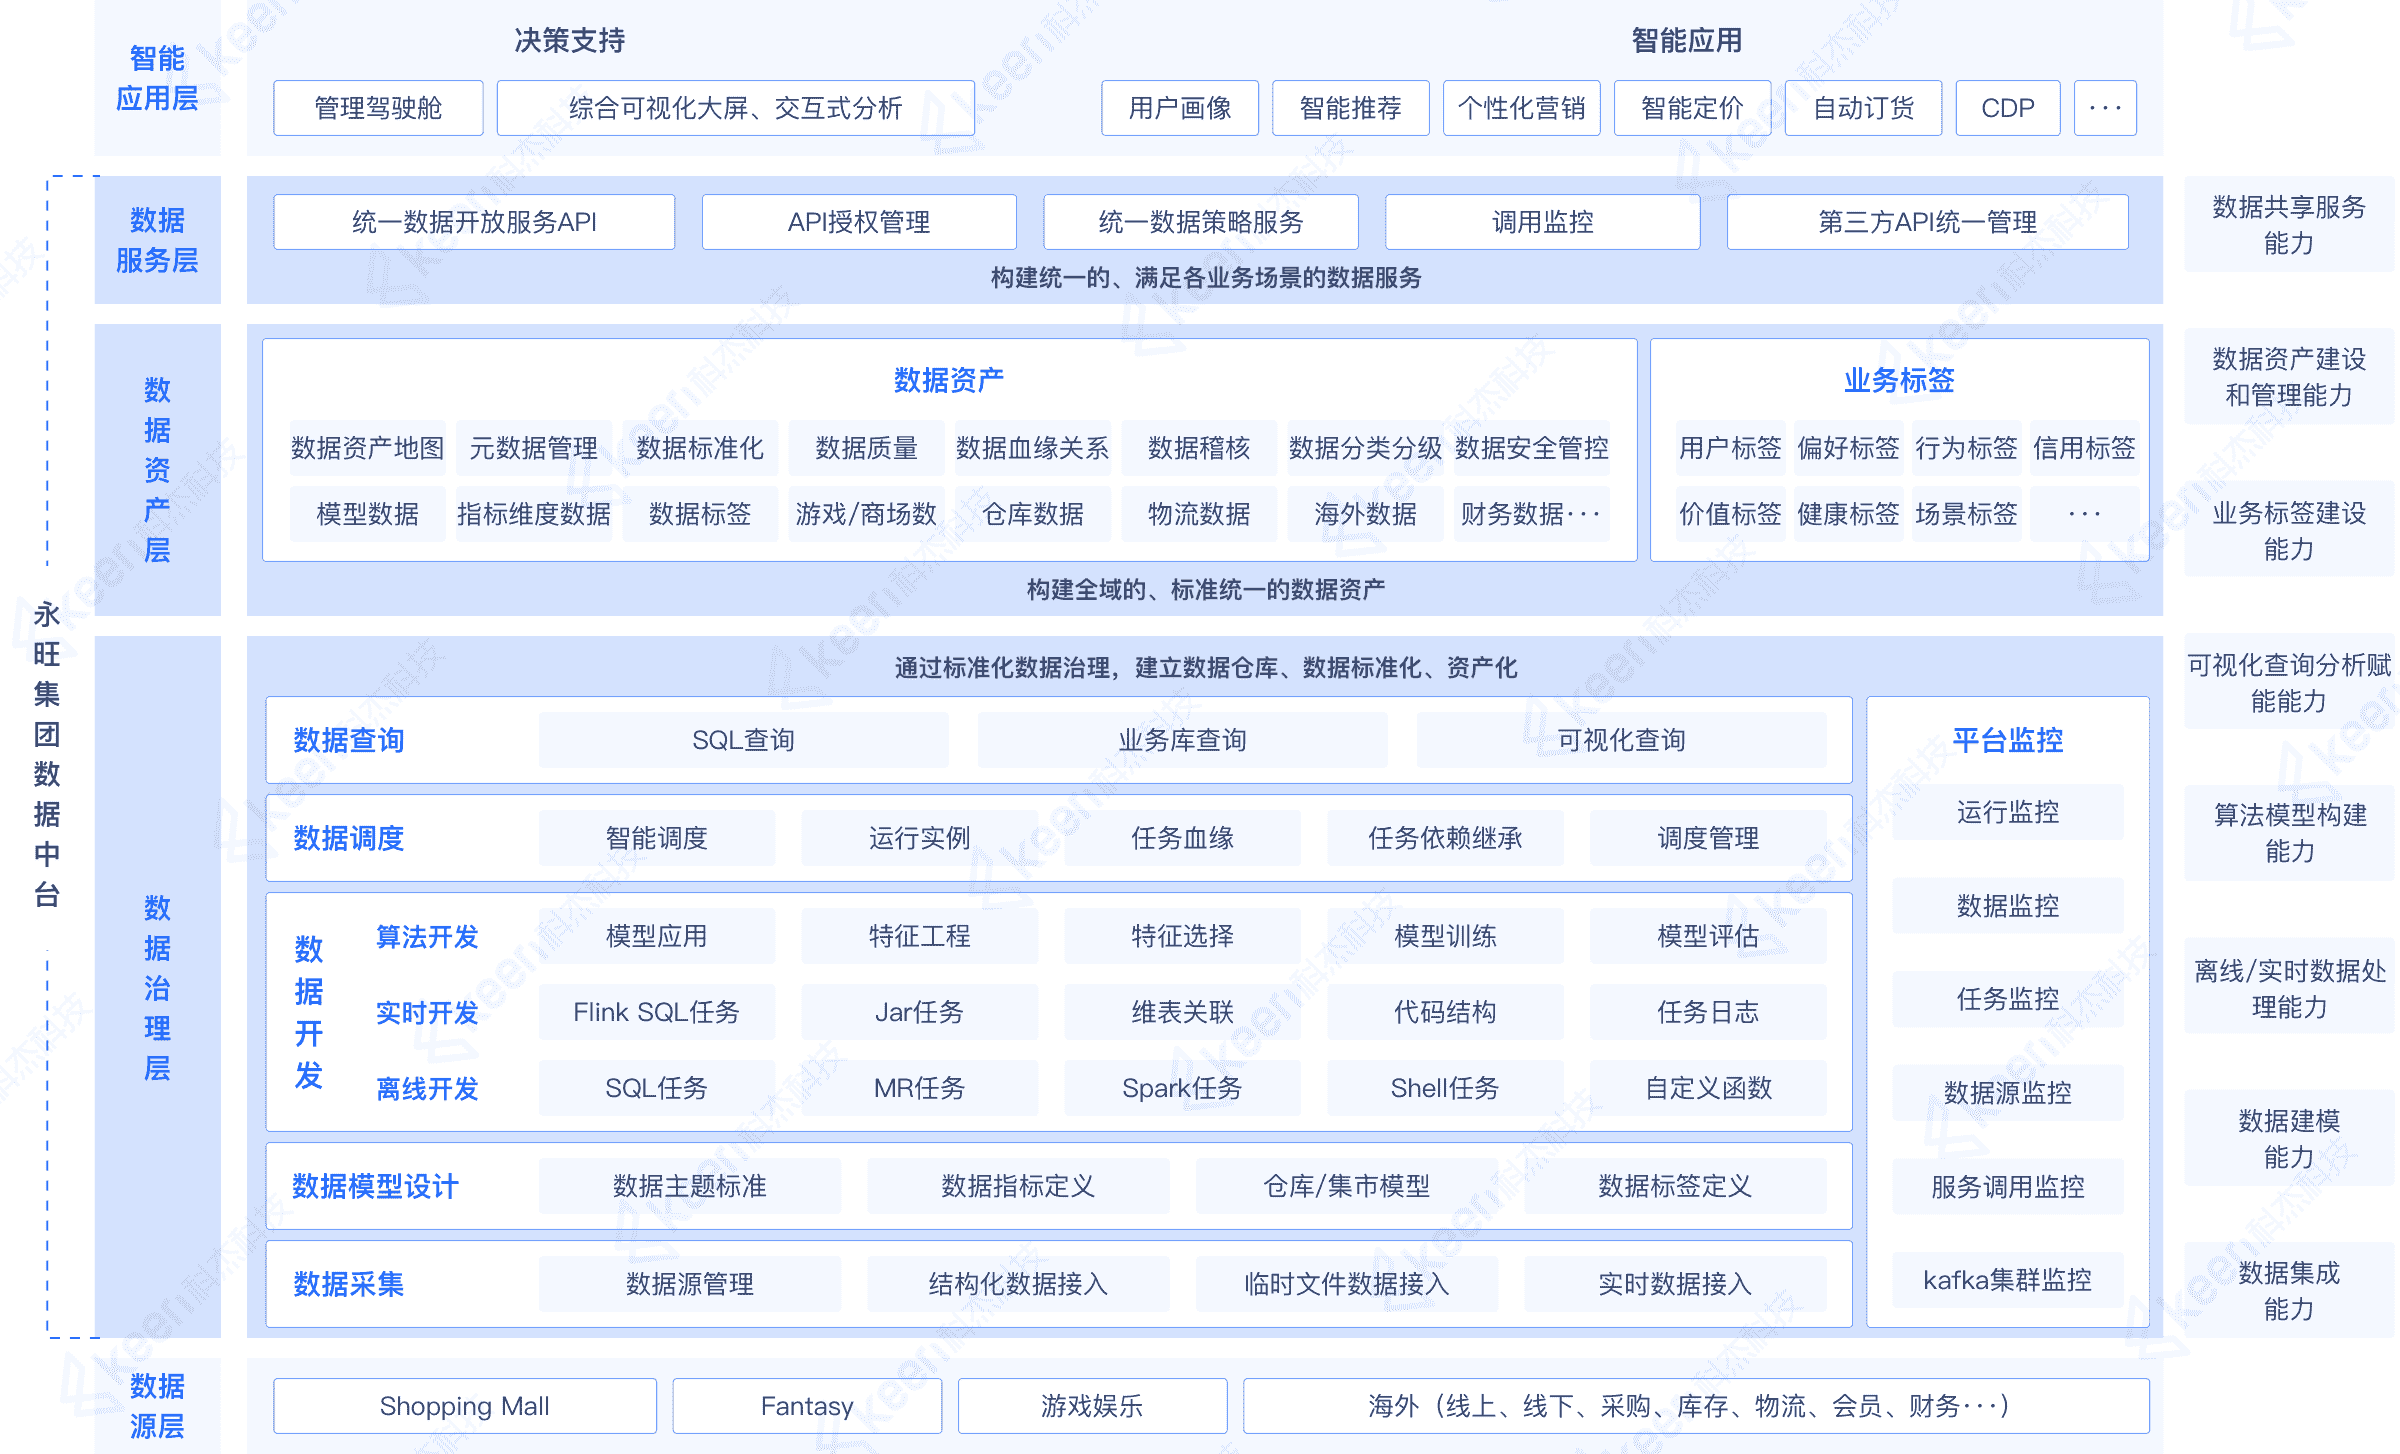
Task: Select the 智能调度 box
Action: [x=657, y=838]
